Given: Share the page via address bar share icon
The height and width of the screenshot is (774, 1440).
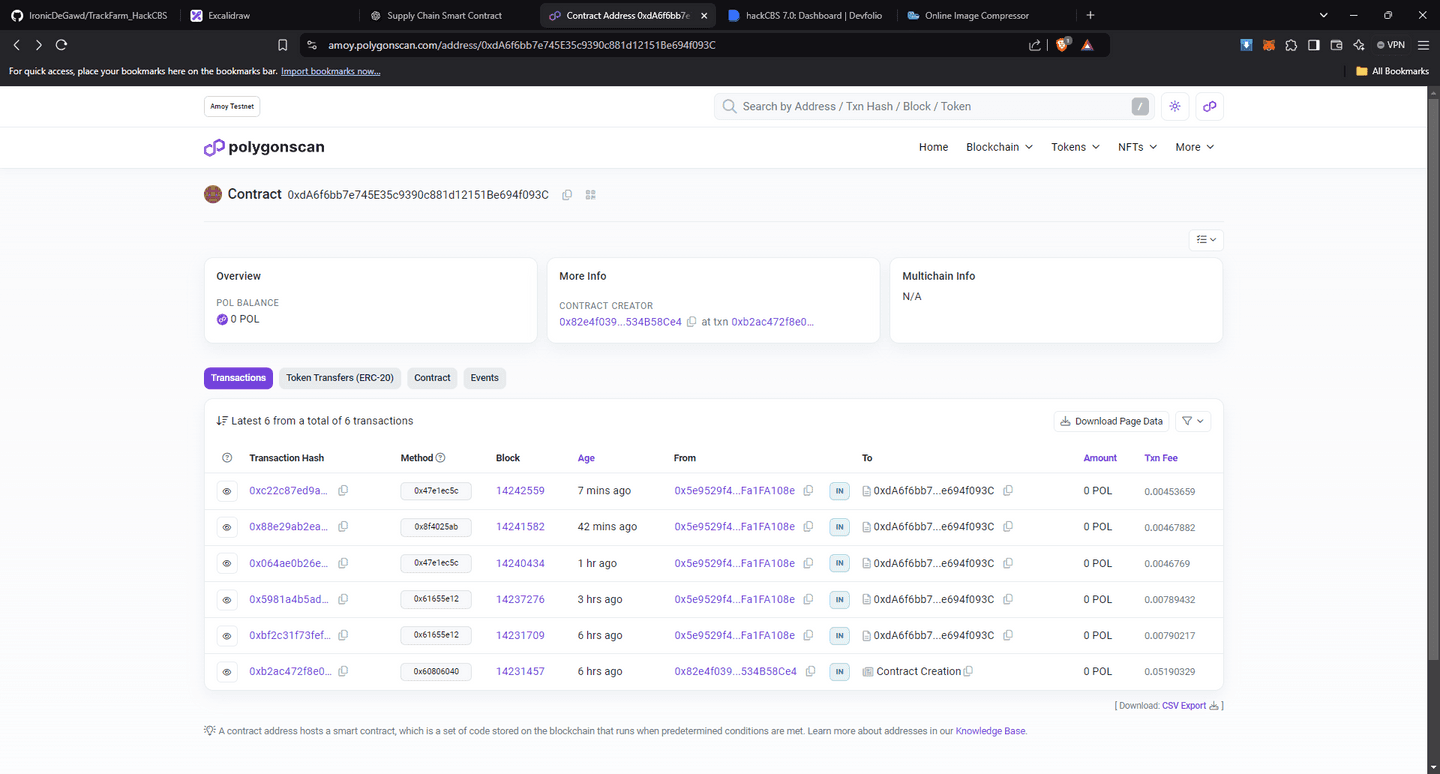Looking at the screenshot, I should (x=1035, y=45).
